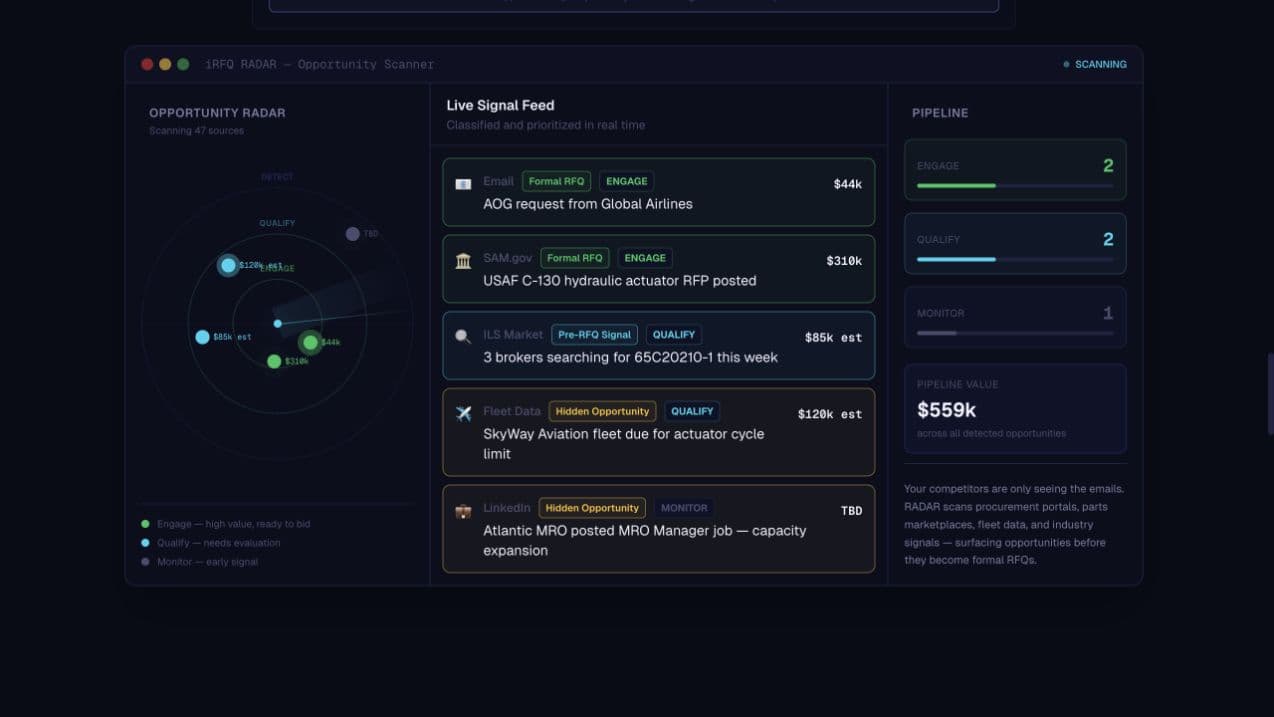Click the Formal RFQ tag on the Email signal
1274x717 pixels.
click(556, 181)
